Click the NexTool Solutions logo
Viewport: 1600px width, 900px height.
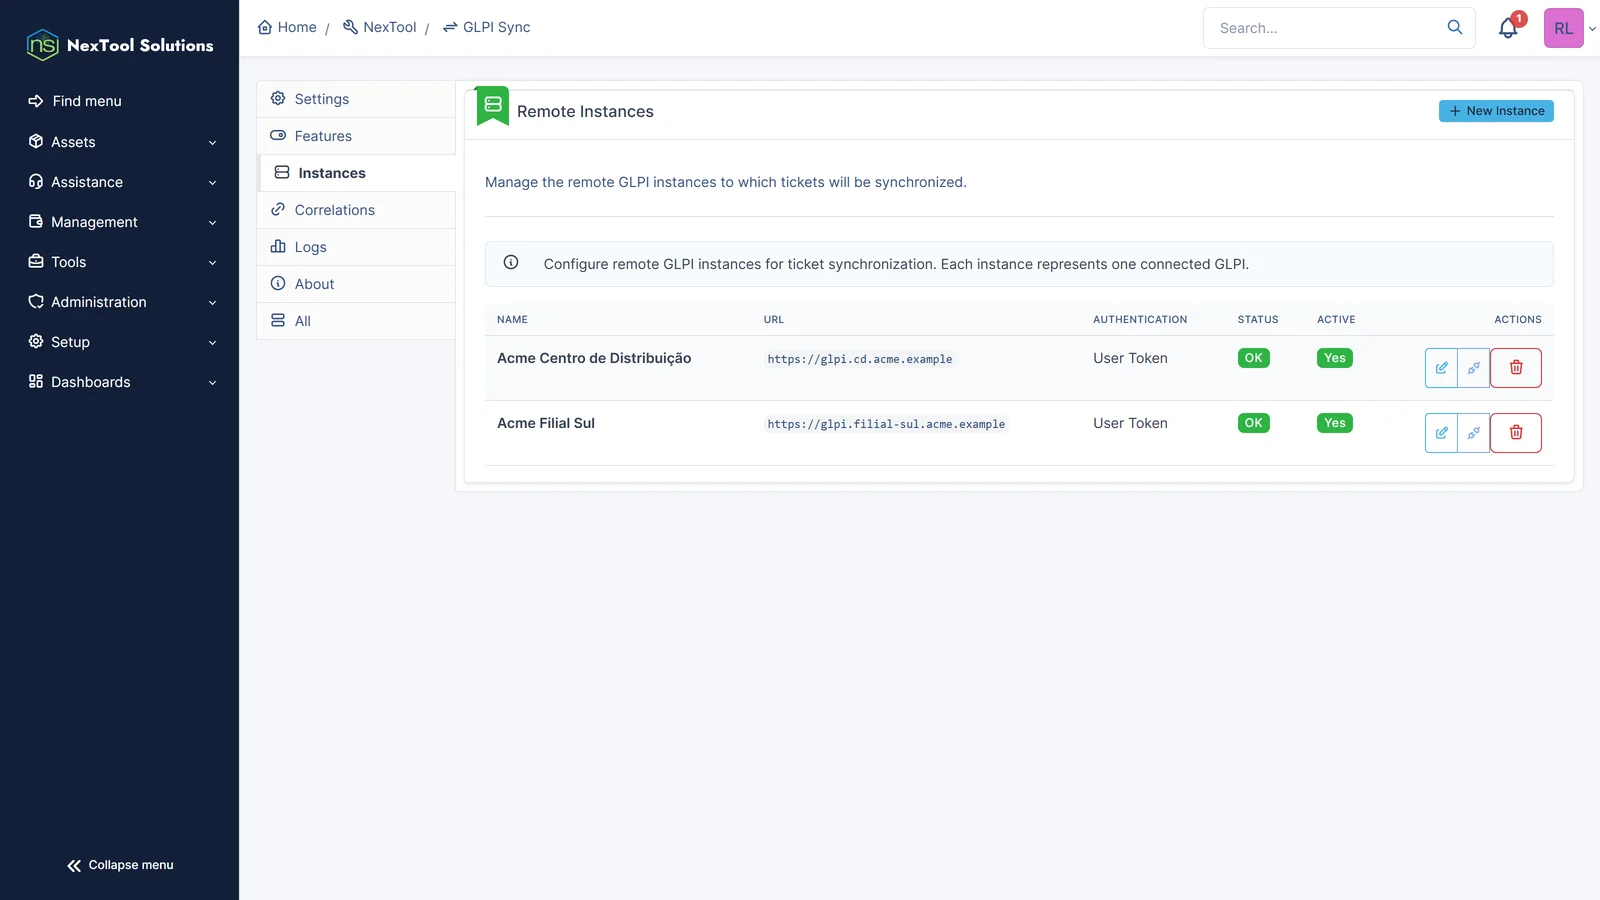coord(120,45)
